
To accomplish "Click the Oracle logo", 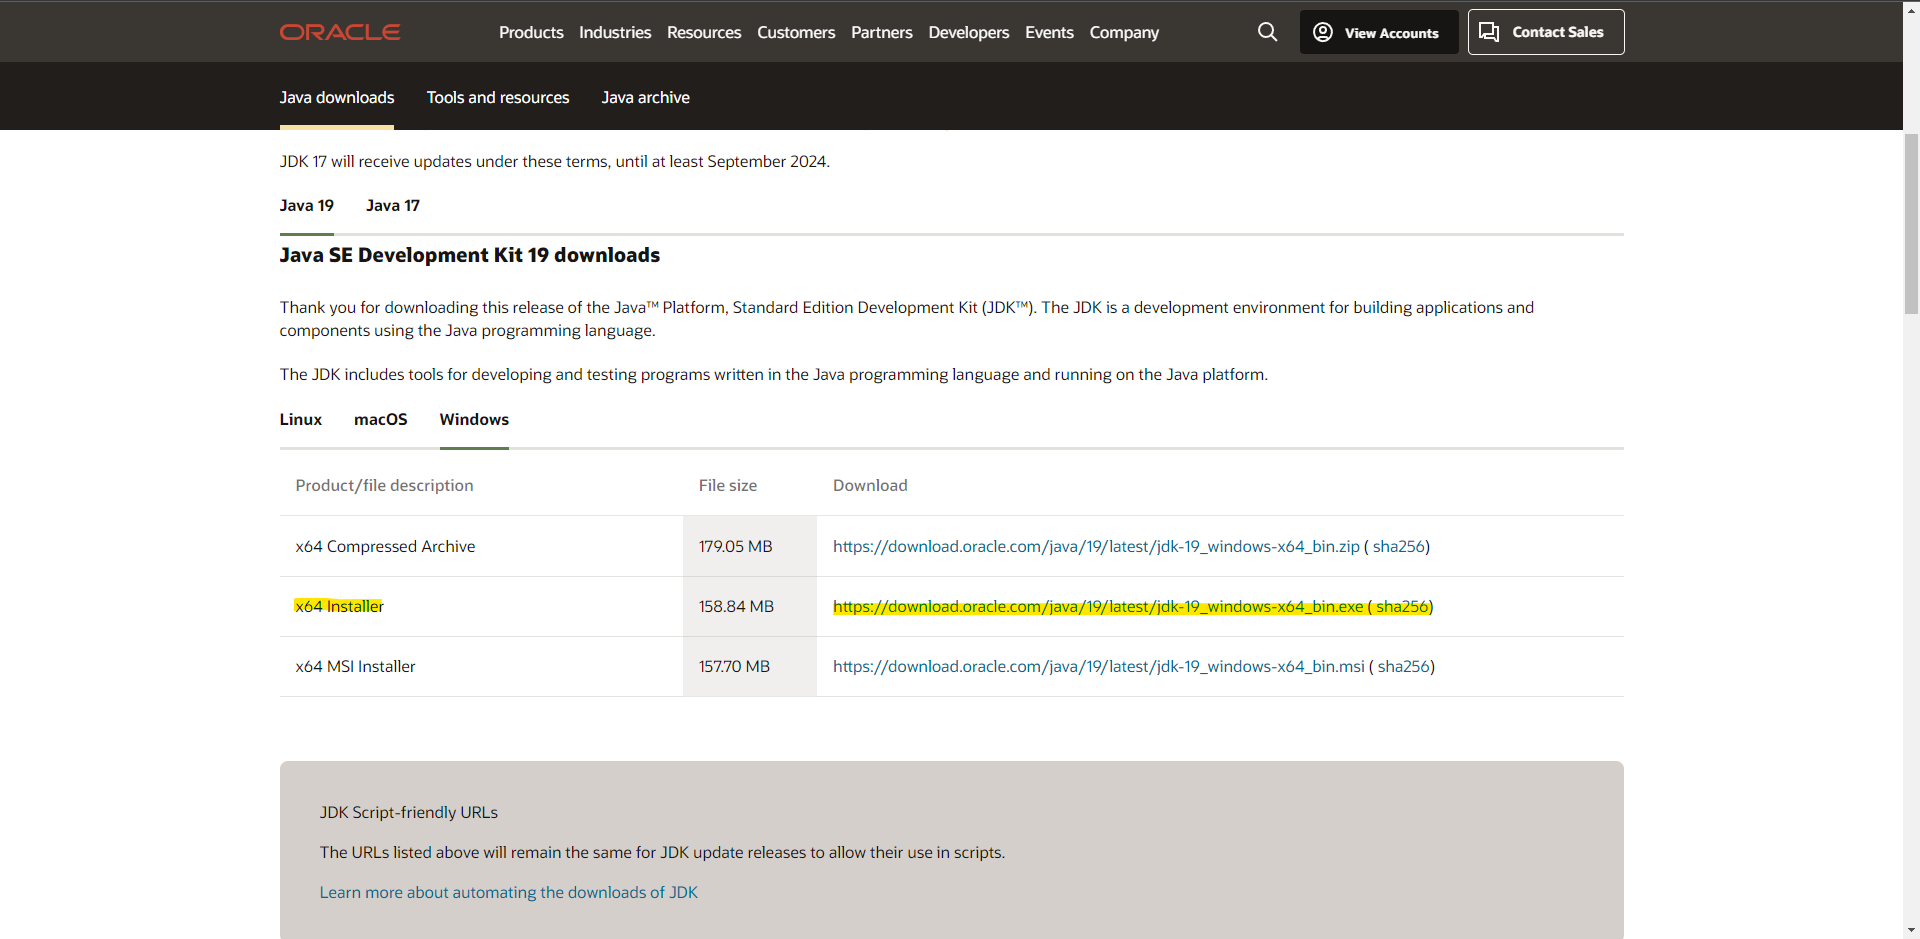I will pos(340,32).
